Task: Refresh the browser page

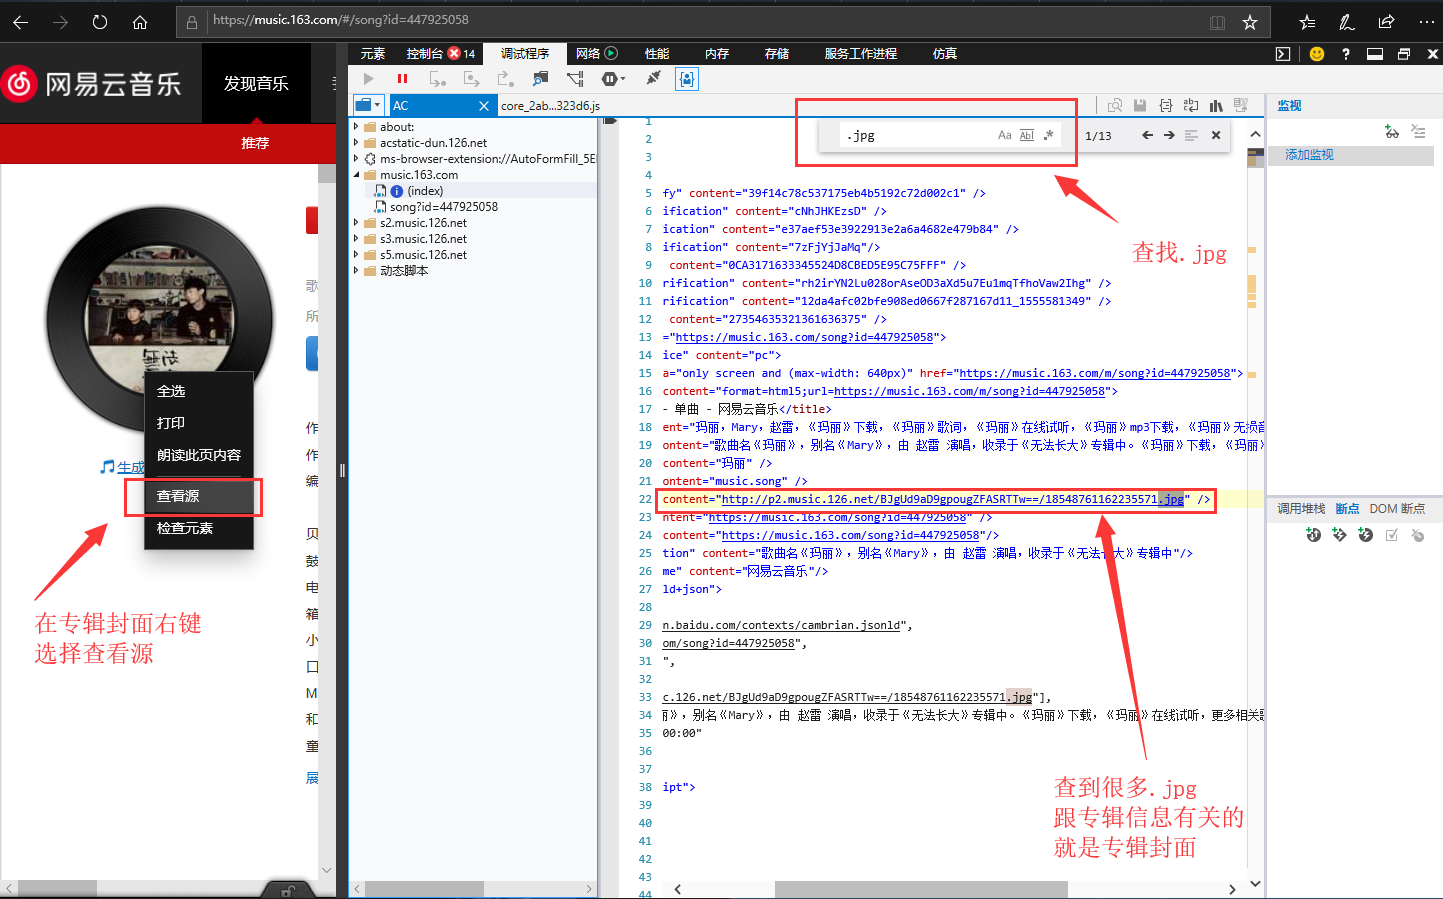Action: 100,21
